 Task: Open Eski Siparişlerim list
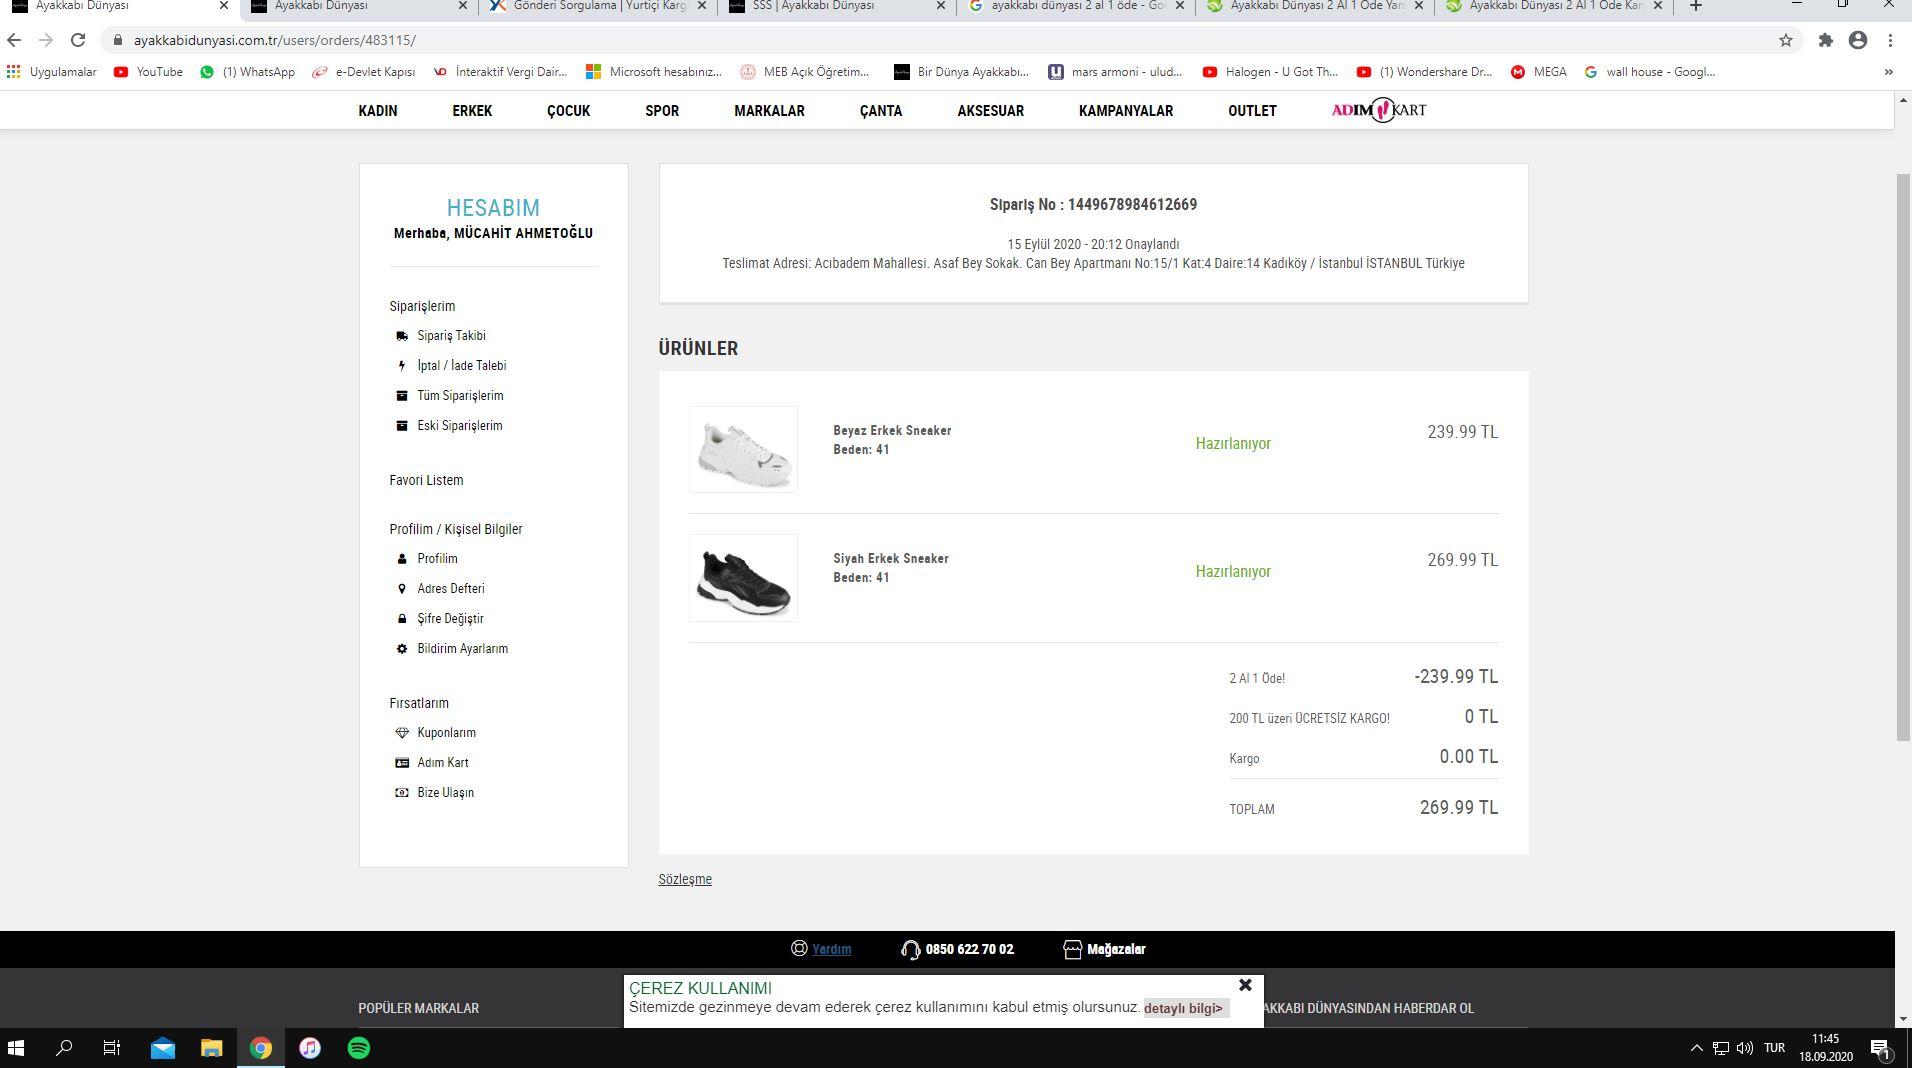click(459, 426)
